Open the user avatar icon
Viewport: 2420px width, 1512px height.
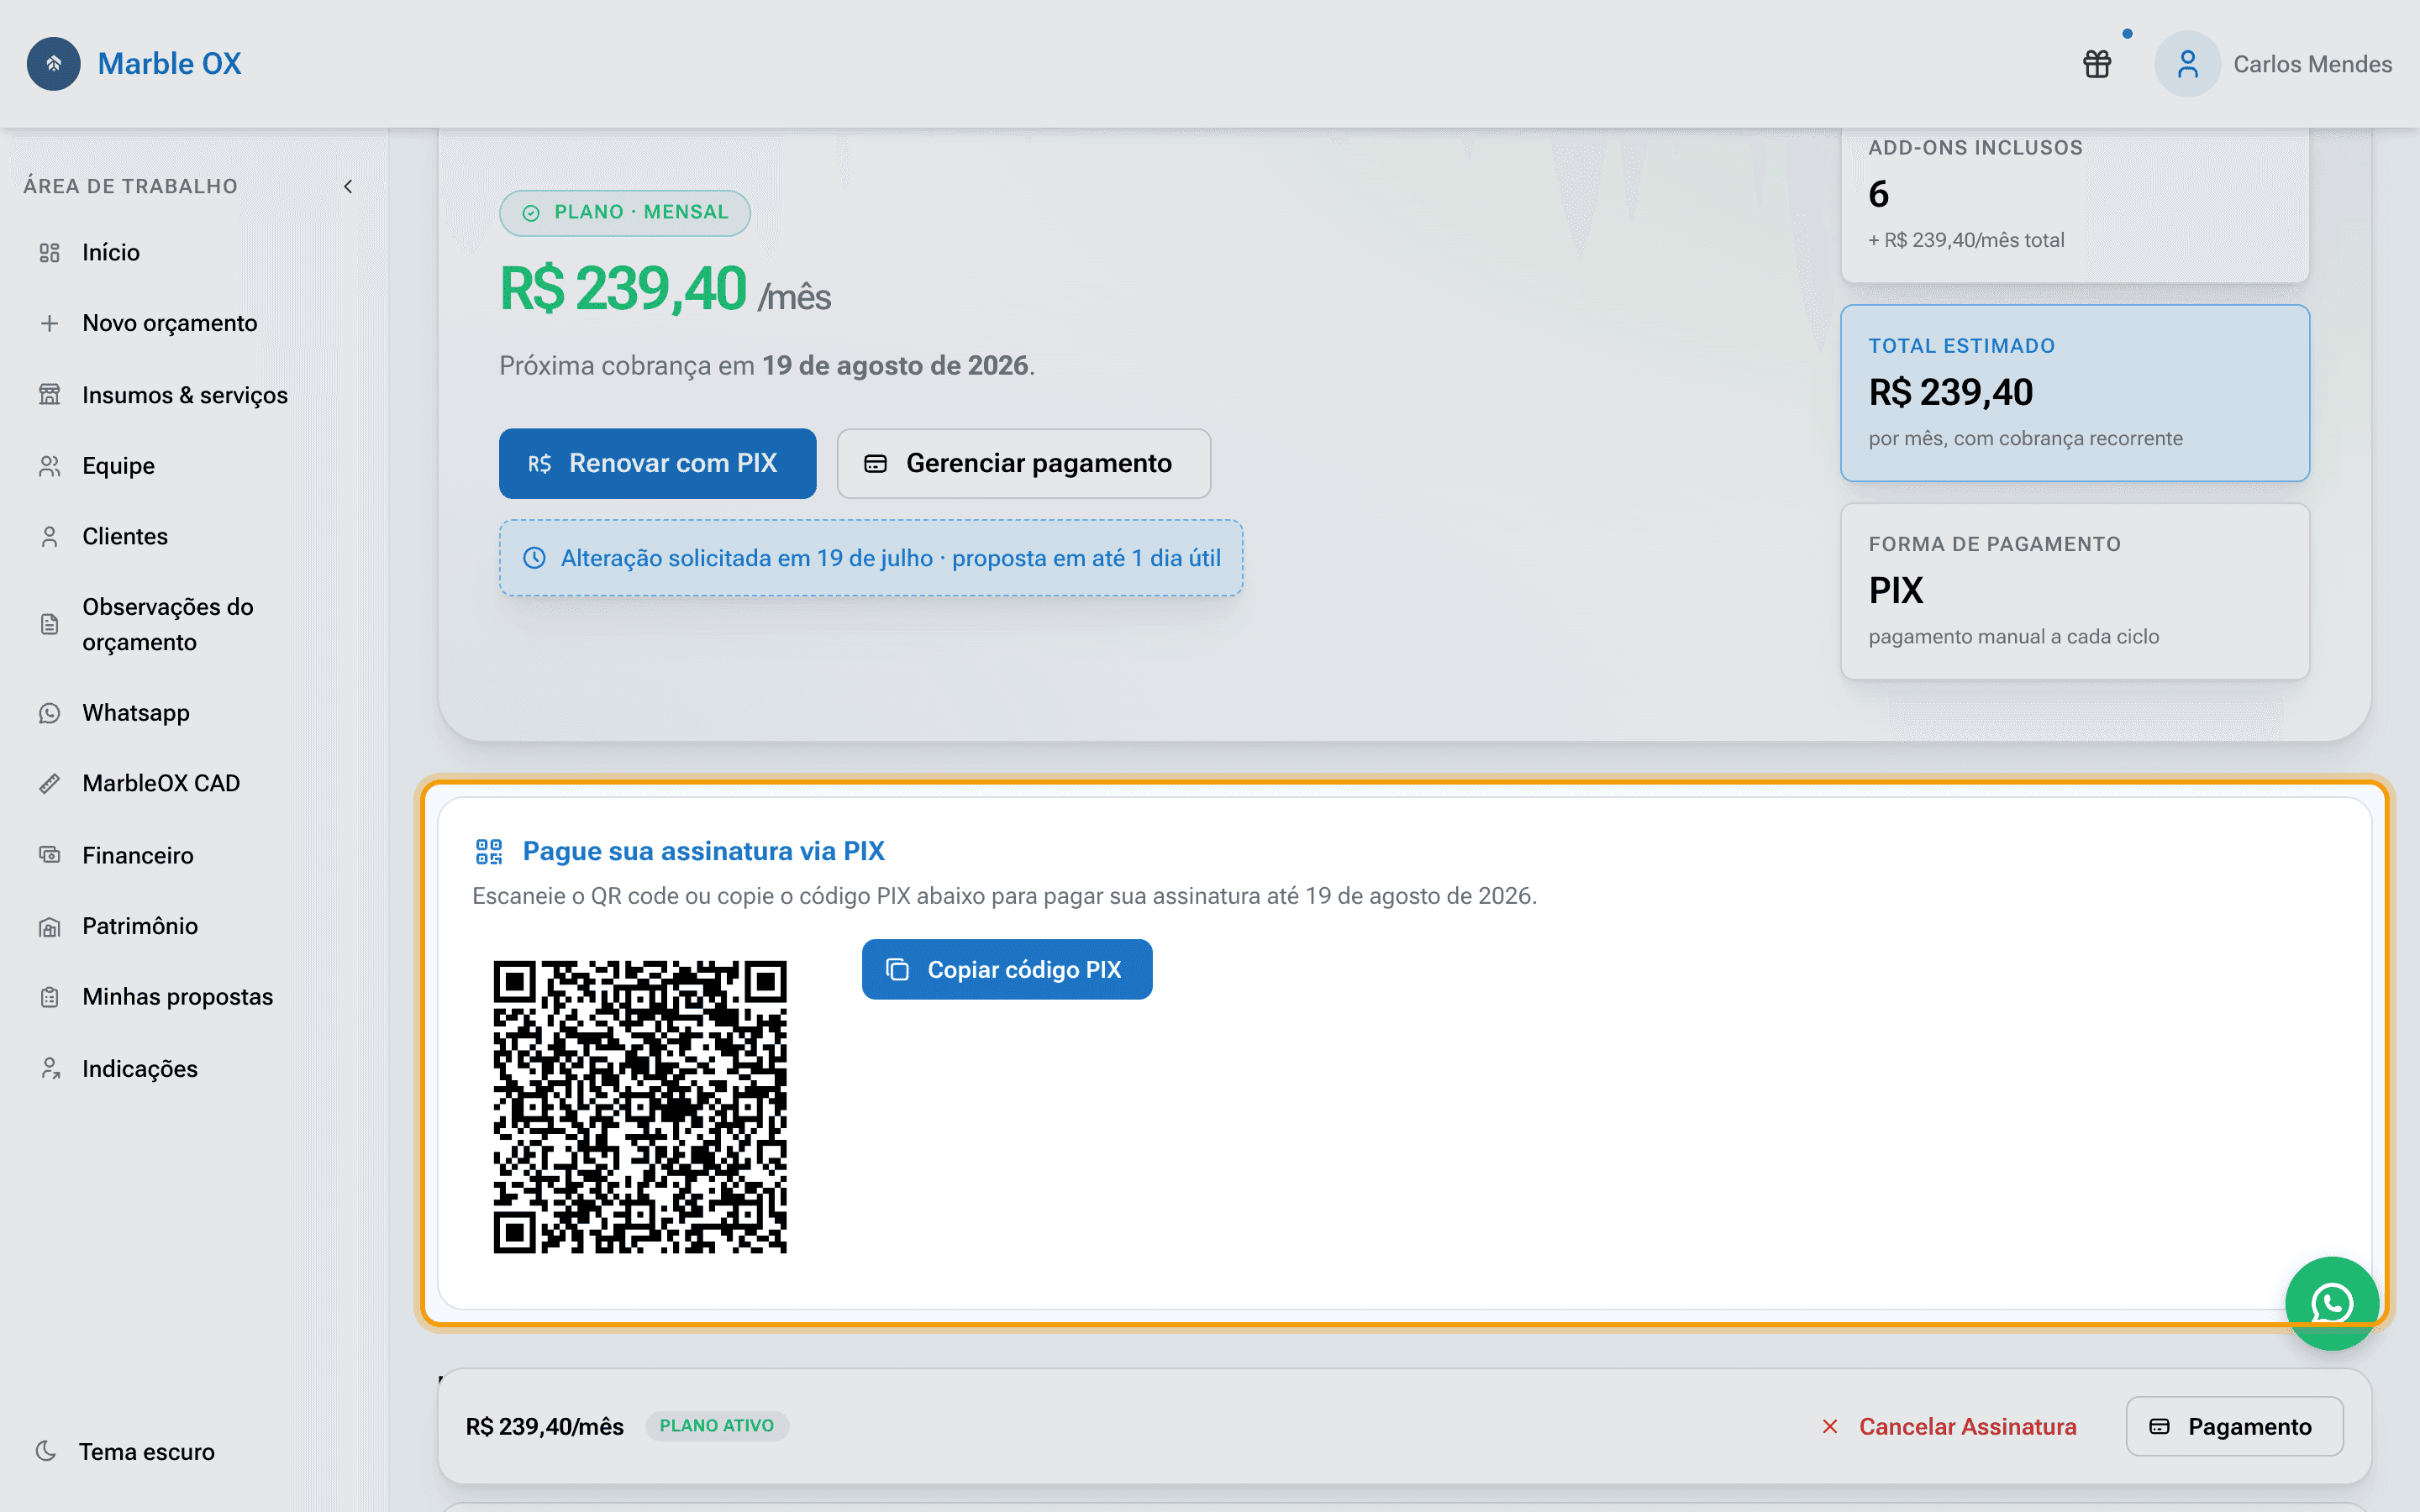[2187, 64]
